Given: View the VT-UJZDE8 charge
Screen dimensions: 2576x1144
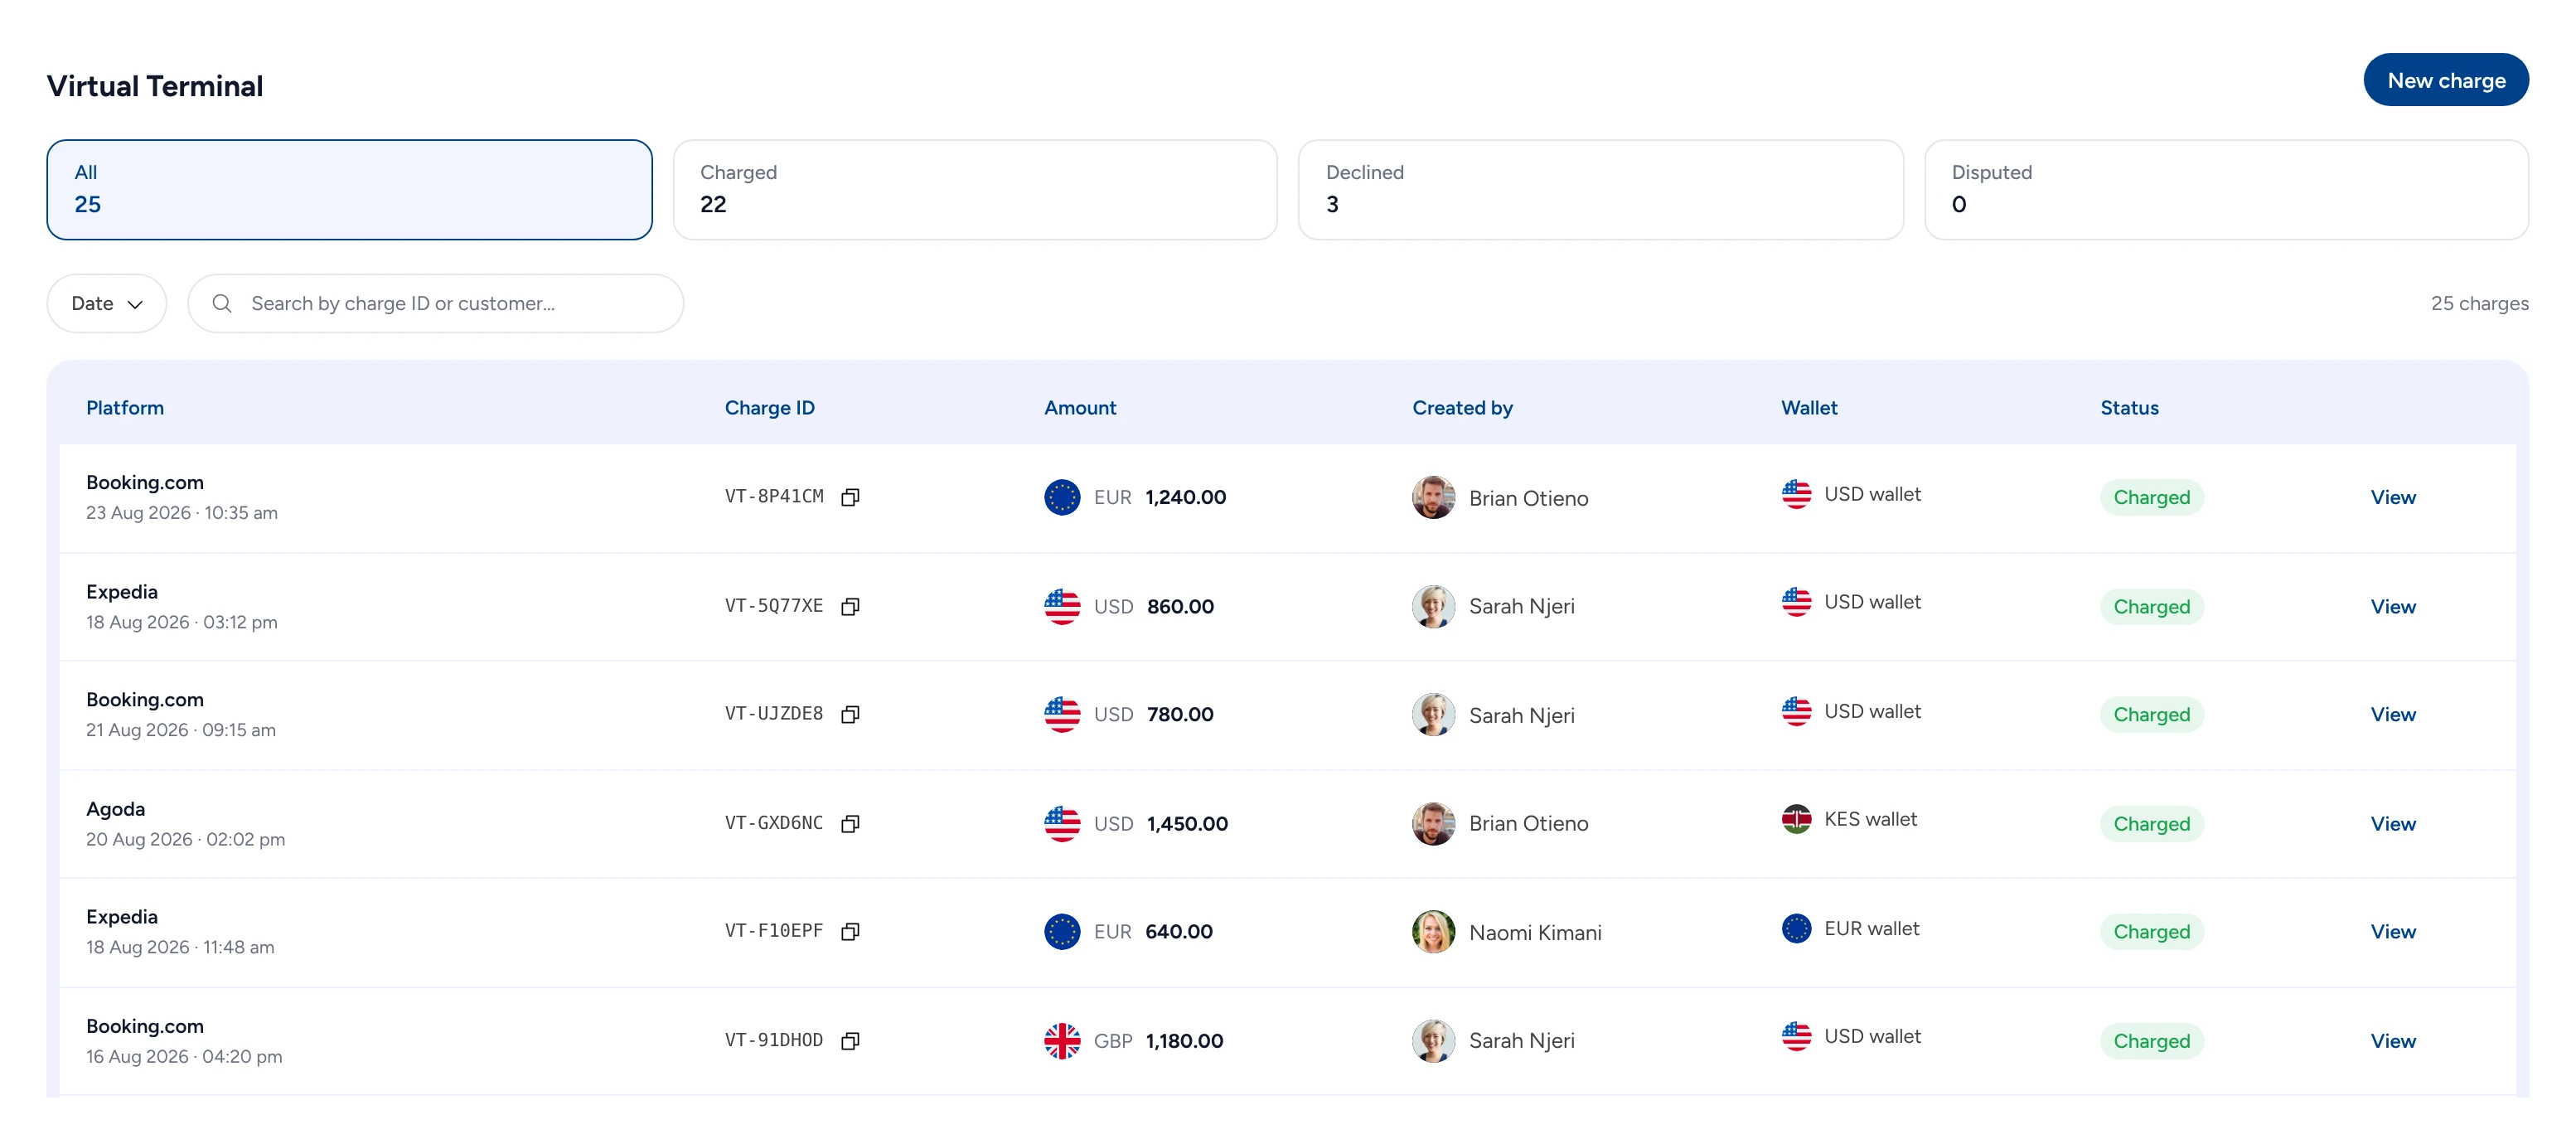Looking at the screenshot, I should (x=2392, y=714).
